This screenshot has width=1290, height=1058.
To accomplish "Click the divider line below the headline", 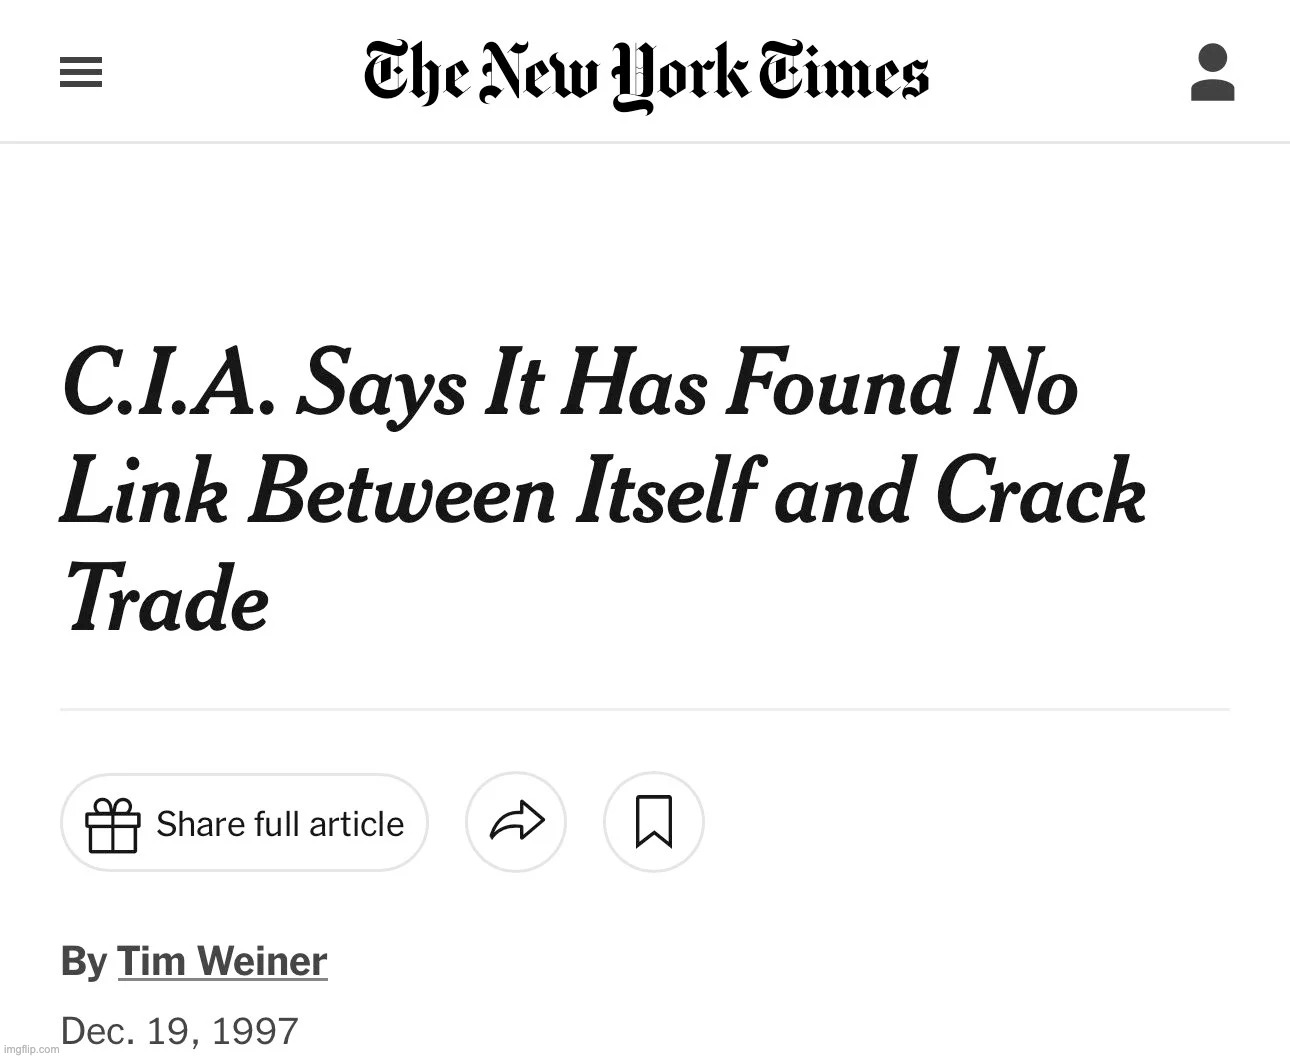I will click(x=644, y=710).
